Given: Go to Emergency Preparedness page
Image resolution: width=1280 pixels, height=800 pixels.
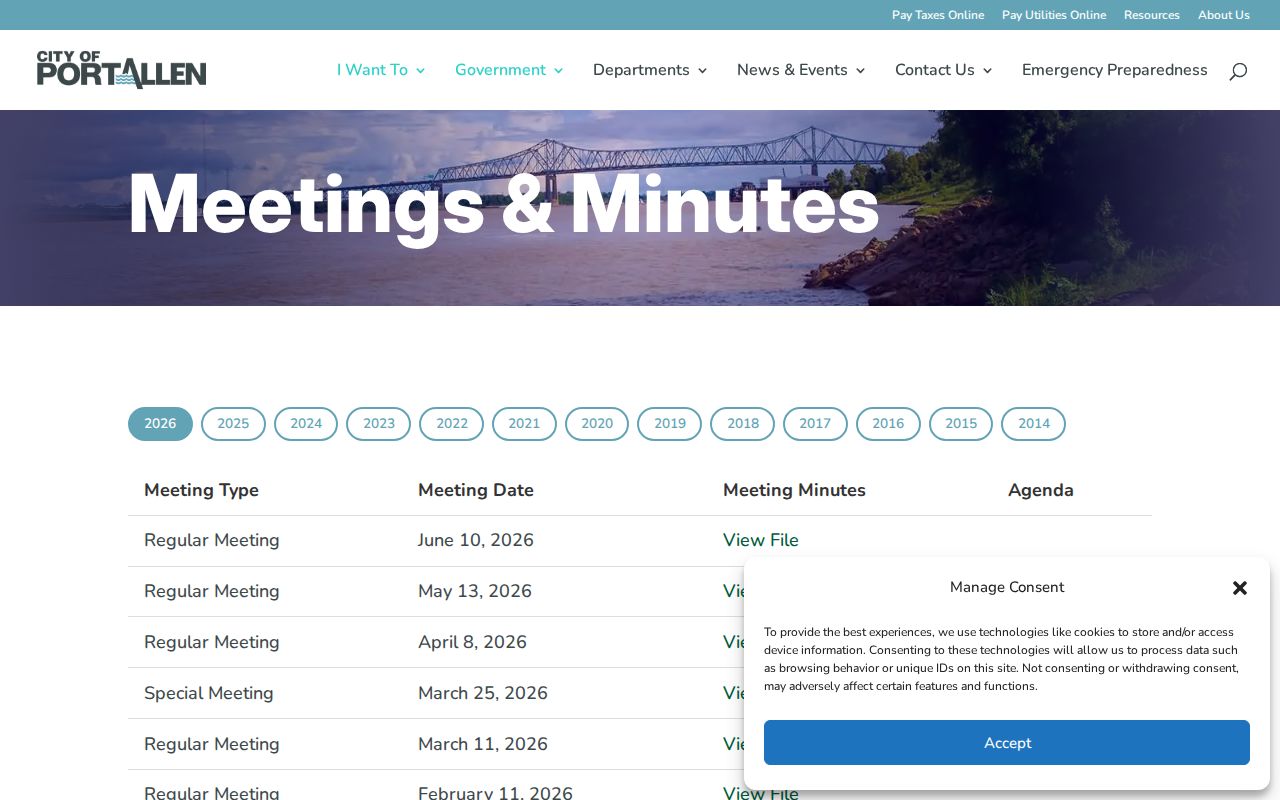Looking at the screenshot, I should click(1115, 70).
